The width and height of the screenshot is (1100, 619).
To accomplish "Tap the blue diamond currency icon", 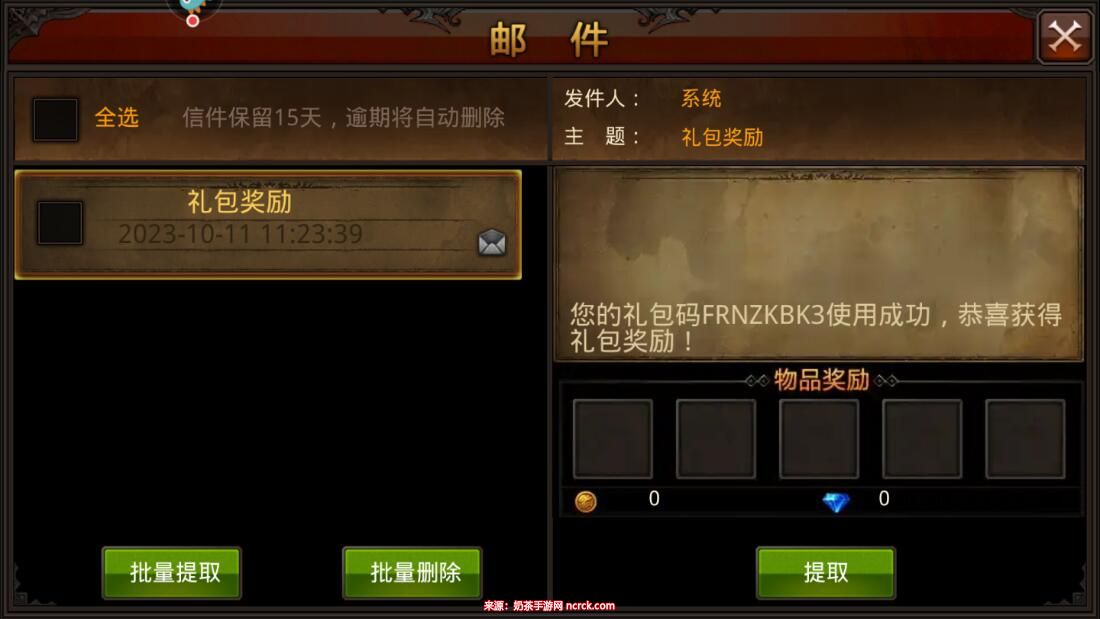I will click(836, 502).
